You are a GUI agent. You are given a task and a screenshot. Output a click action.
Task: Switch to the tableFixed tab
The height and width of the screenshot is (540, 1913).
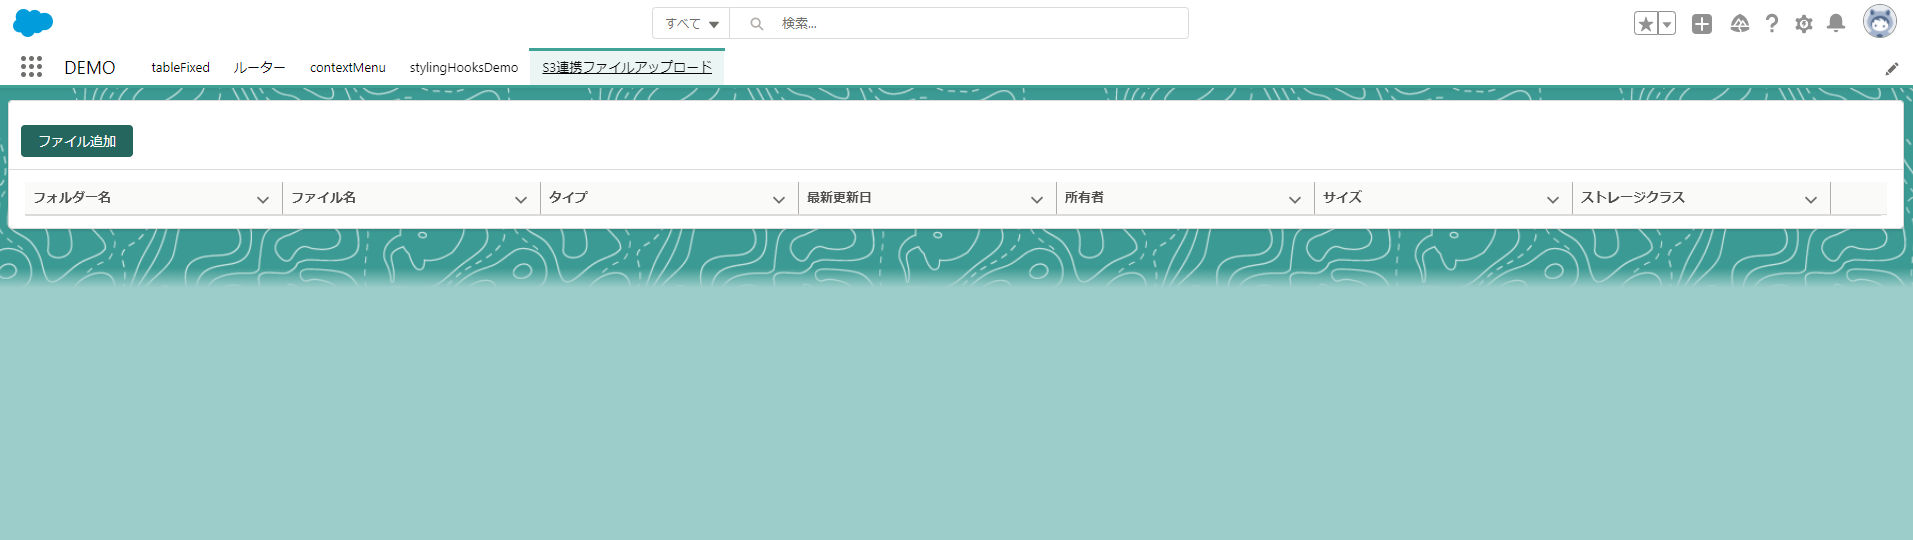tap(180, 68)
